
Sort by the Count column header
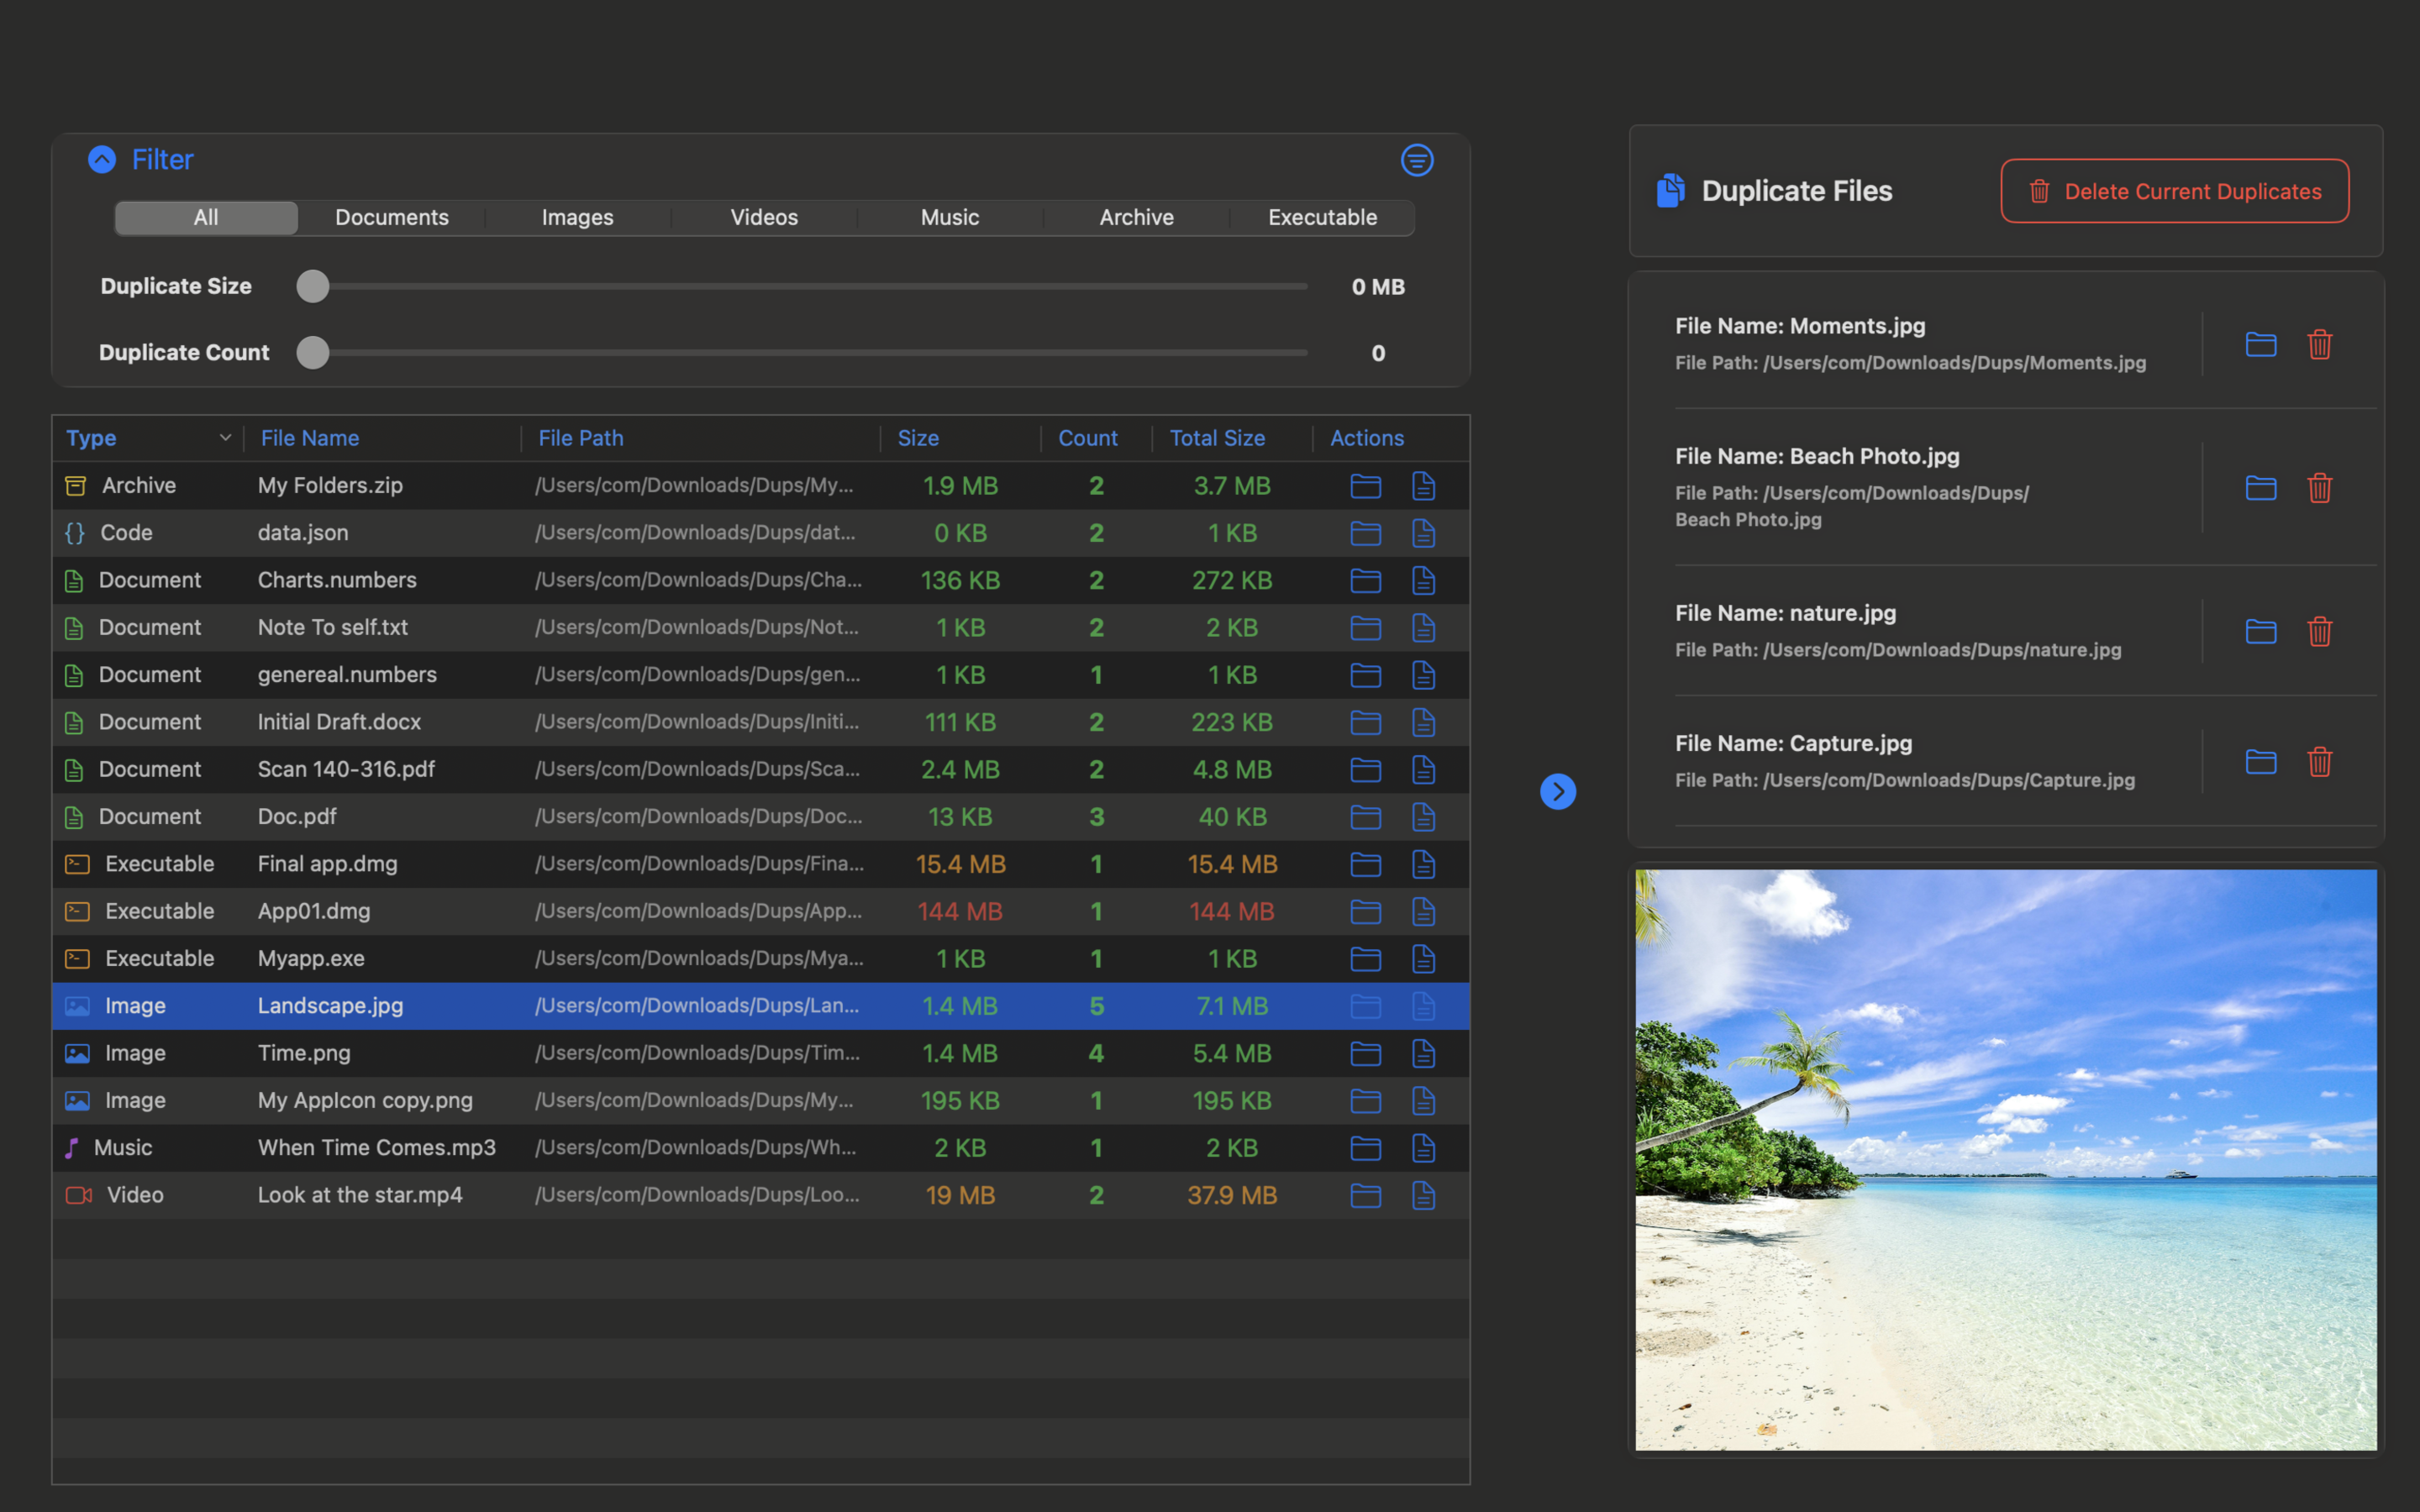pos(1088,438)
